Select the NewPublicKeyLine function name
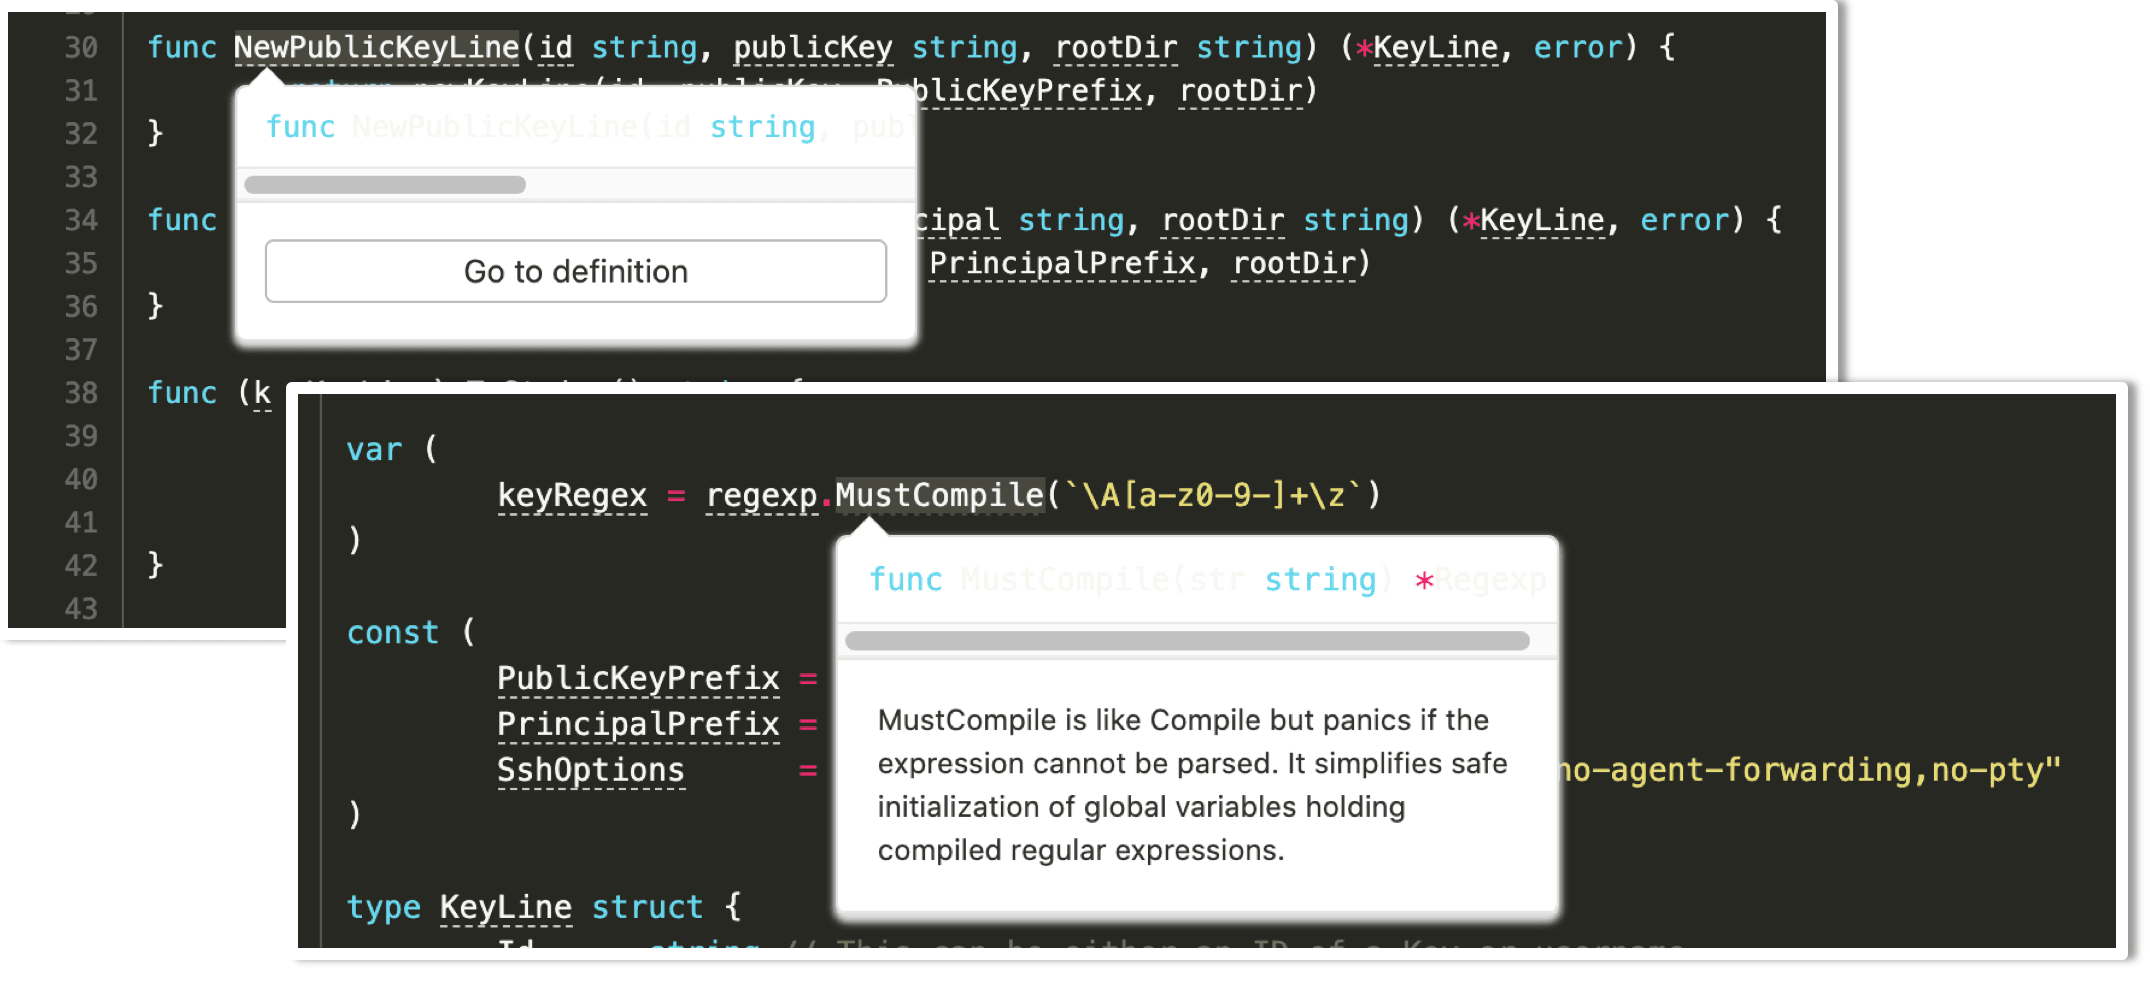This screenshot has width=2150, height=984. pos(375,46)
